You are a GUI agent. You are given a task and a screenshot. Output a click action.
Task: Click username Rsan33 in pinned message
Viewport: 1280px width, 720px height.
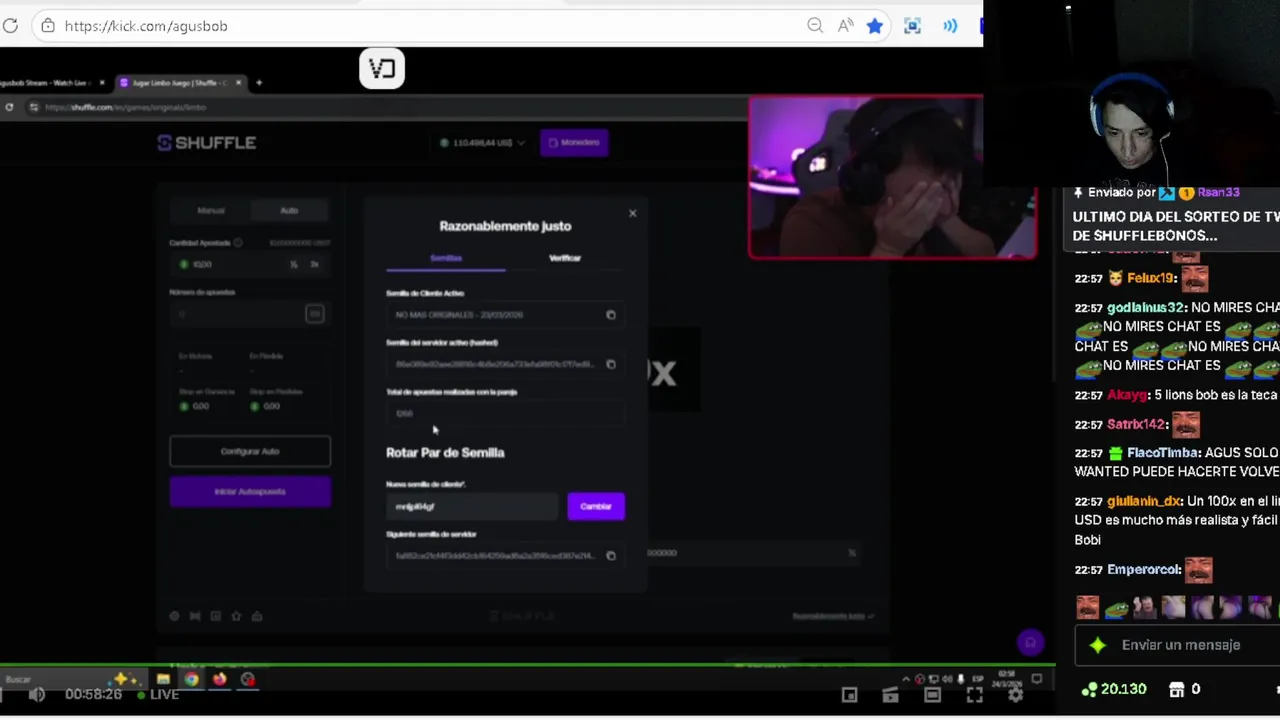pyautogui.click(x=1218, y=192)
